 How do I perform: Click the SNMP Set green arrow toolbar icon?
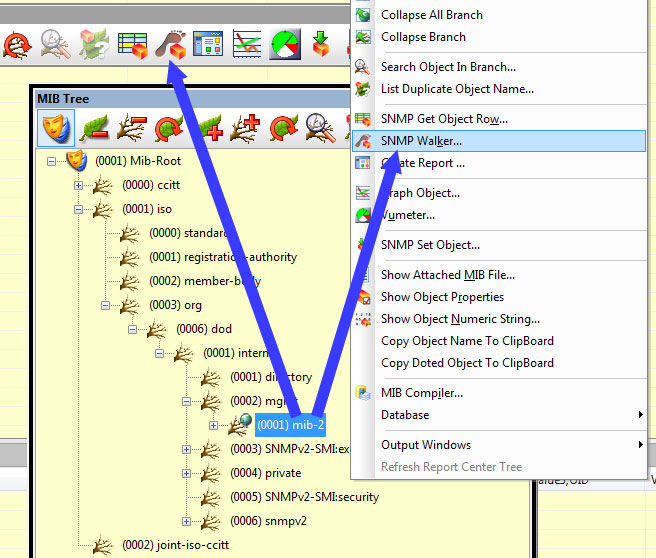click(321, 44)
